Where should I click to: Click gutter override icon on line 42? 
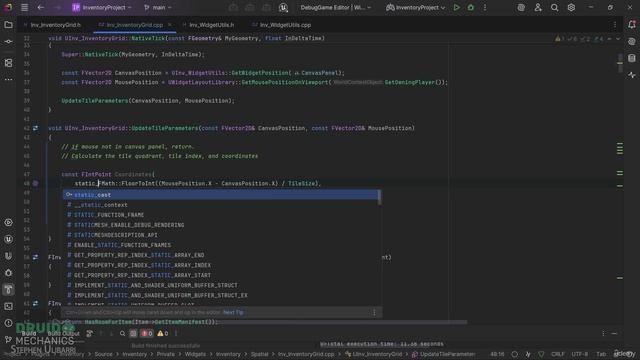pos(36,128)
